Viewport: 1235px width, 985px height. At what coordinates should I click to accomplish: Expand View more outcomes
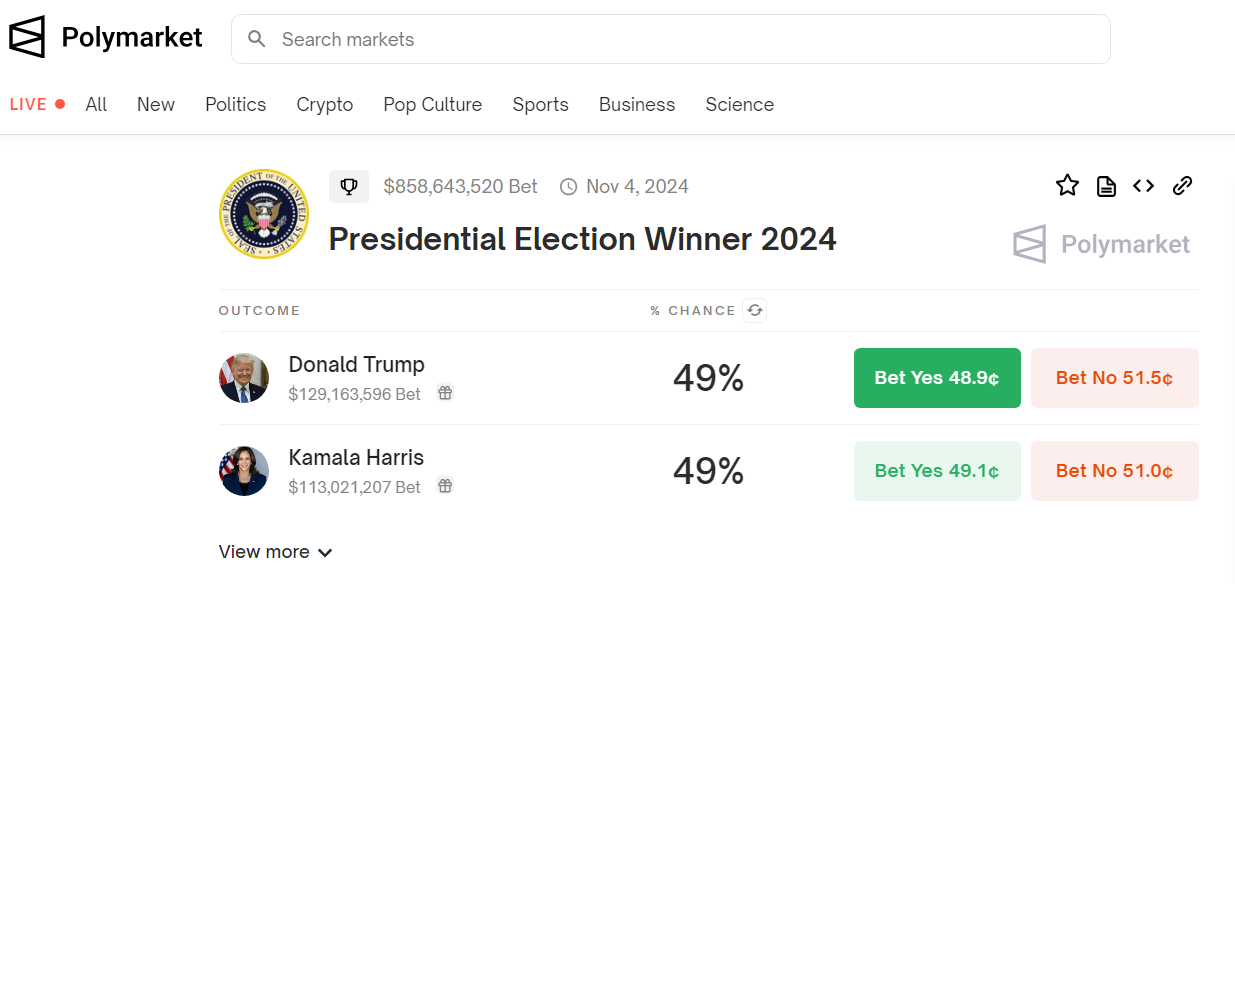[275, 552]
